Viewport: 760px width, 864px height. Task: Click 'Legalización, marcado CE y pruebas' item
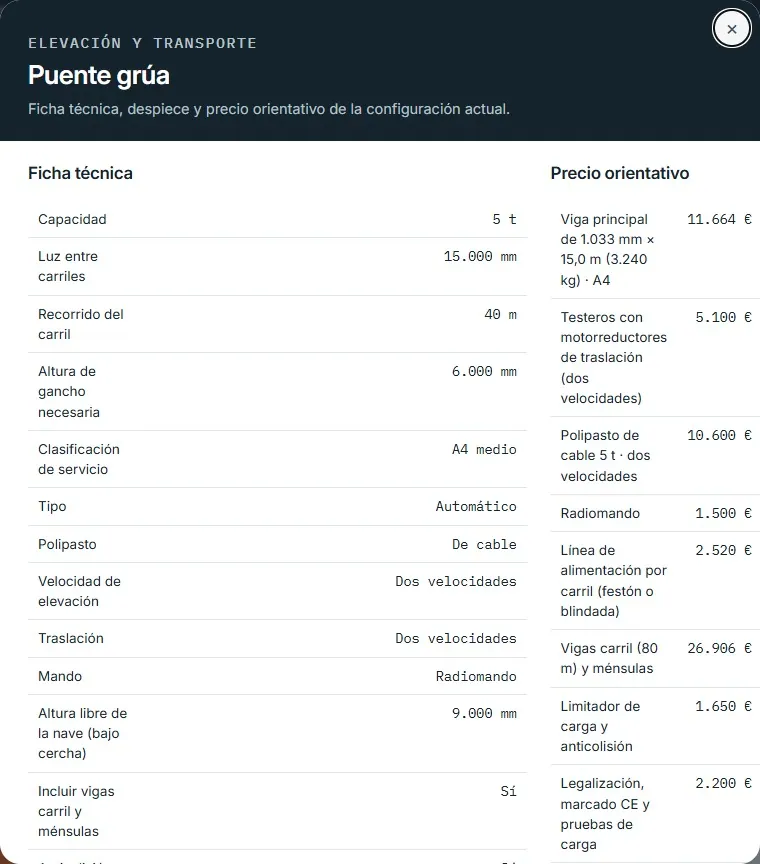(605, 814)
